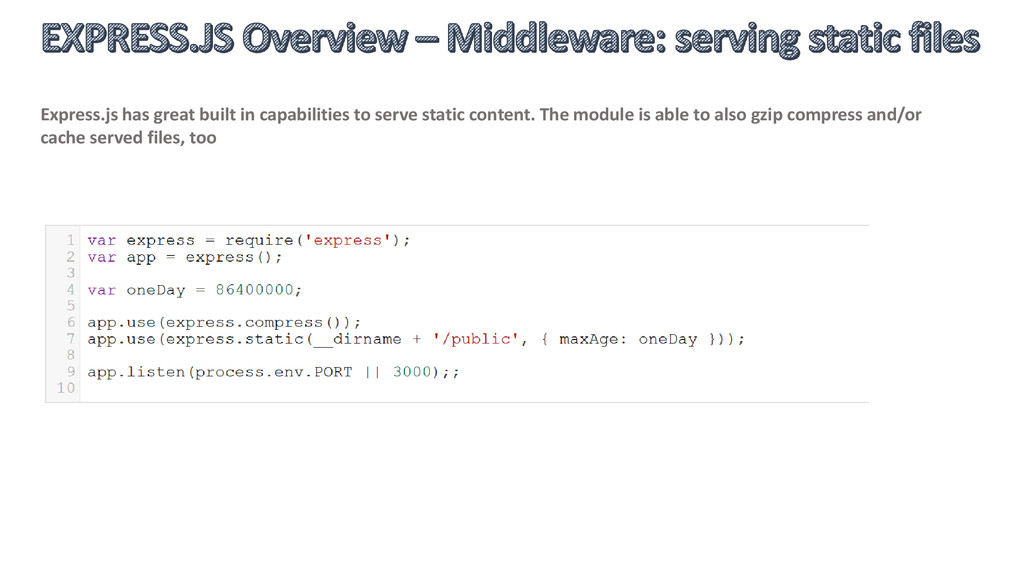Click the paragraph starting 'Express.js has great built in capabilities'

(x=481, y=126)
